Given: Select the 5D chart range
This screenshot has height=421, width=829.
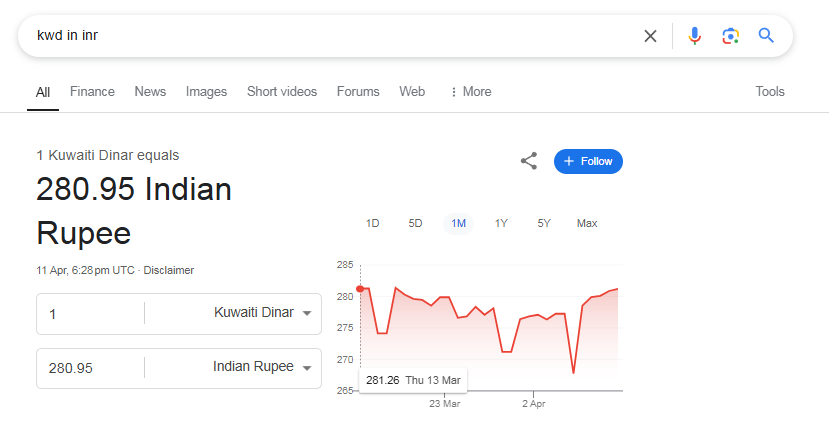Looking at the screenshot, I should pyautogui.click(x=416, y=223).
